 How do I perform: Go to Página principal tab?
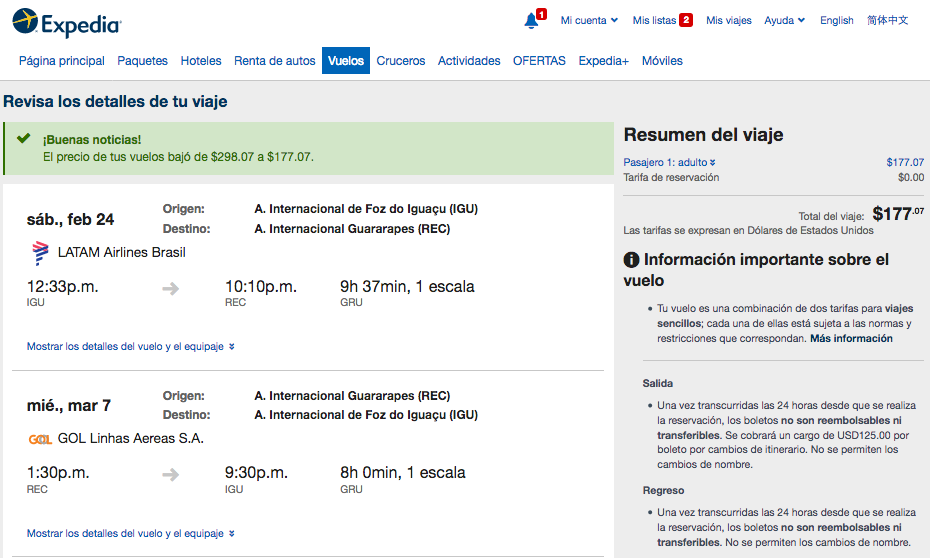pos(62,60)
